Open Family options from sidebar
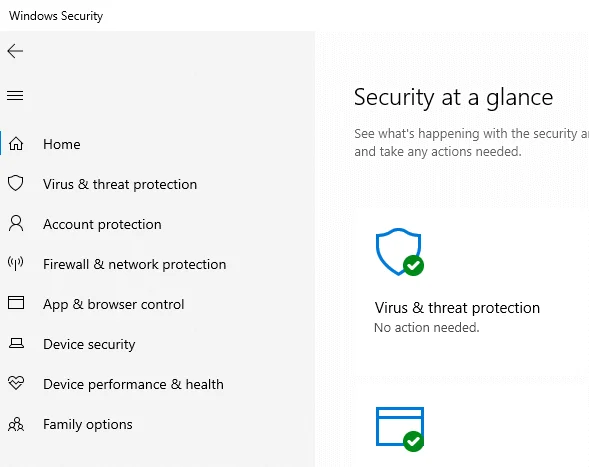This screenshot has width=589, height=467. tap(88, 425)
